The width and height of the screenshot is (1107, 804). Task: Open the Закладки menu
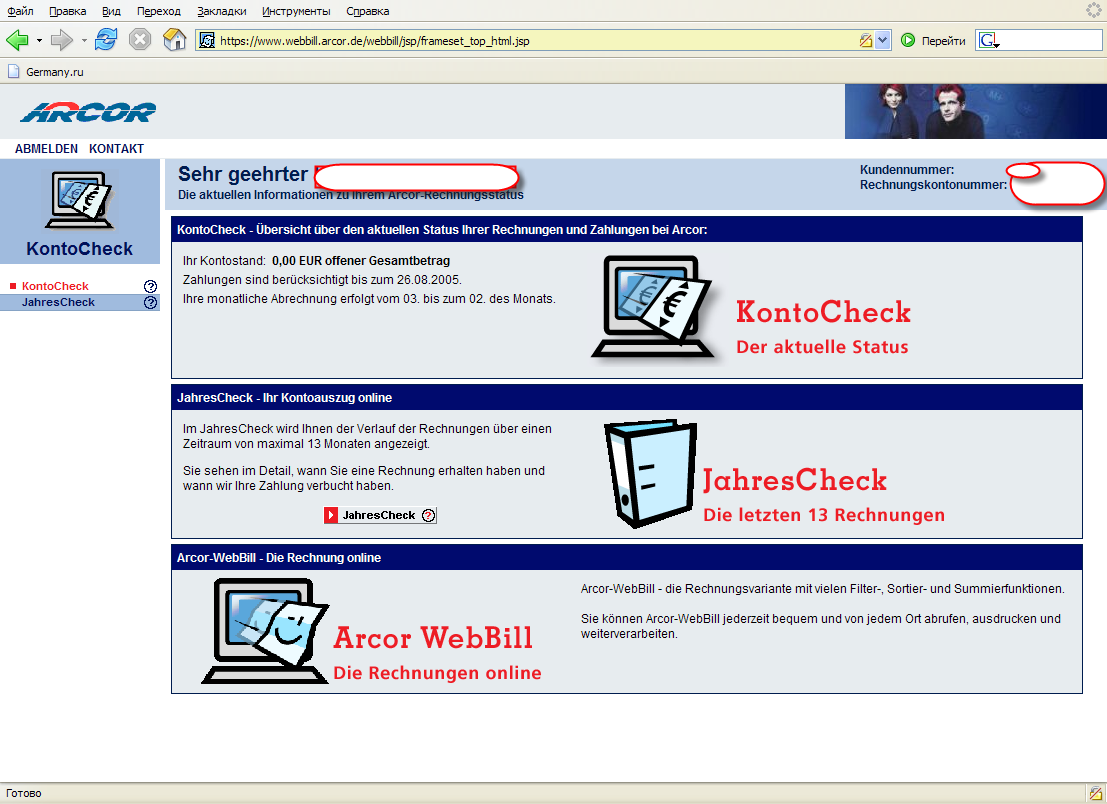pyautogui.click(x=221, y=11)
